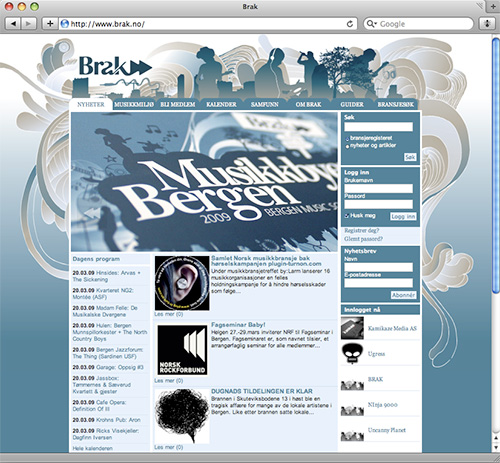
Task: Click the Logg inn button
Action: [x=403, y=217]
